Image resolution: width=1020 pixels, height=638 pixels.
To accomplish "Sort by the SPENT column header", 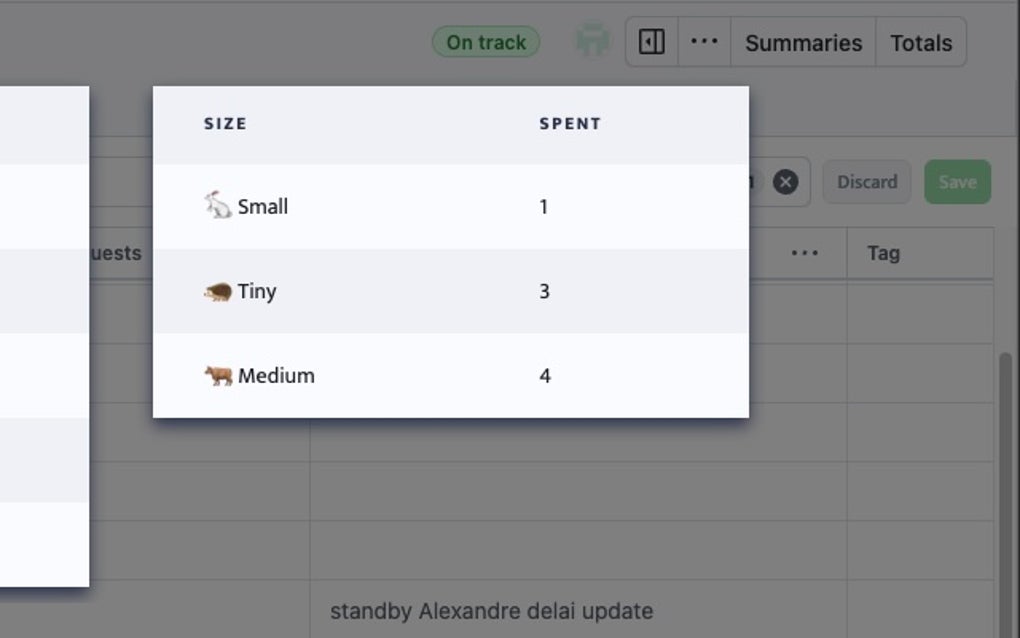I will click(x=569, y=123).
